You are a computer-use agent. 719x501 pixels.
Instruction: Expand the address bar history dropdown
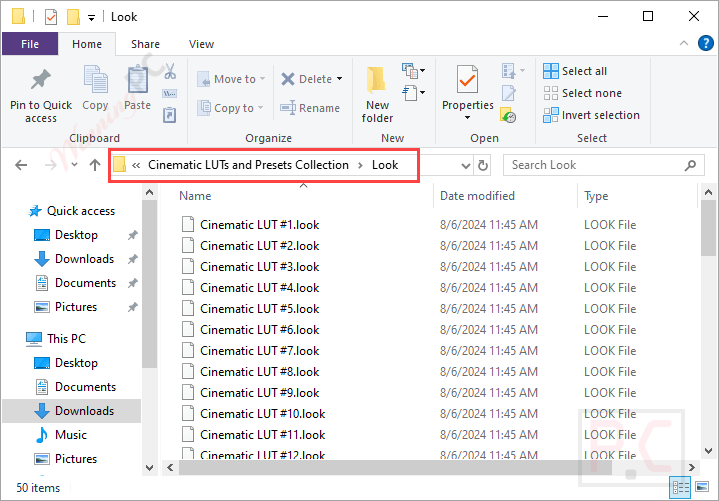tap(466, 165)
